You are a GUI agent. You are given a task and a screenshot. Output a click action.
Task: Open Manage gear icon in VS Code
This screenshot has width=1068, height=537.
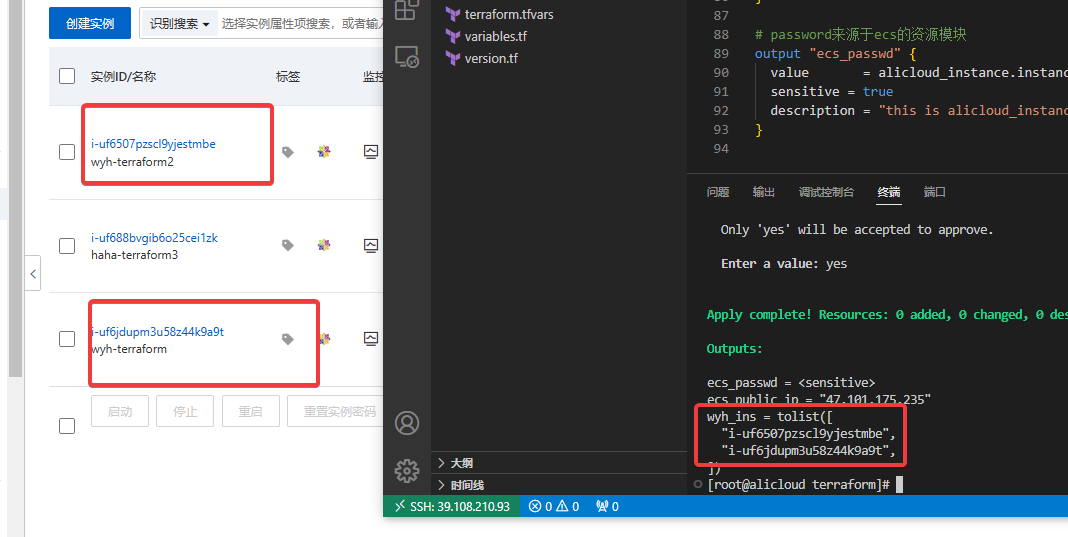pyautogui.click(x=407, y=470)
